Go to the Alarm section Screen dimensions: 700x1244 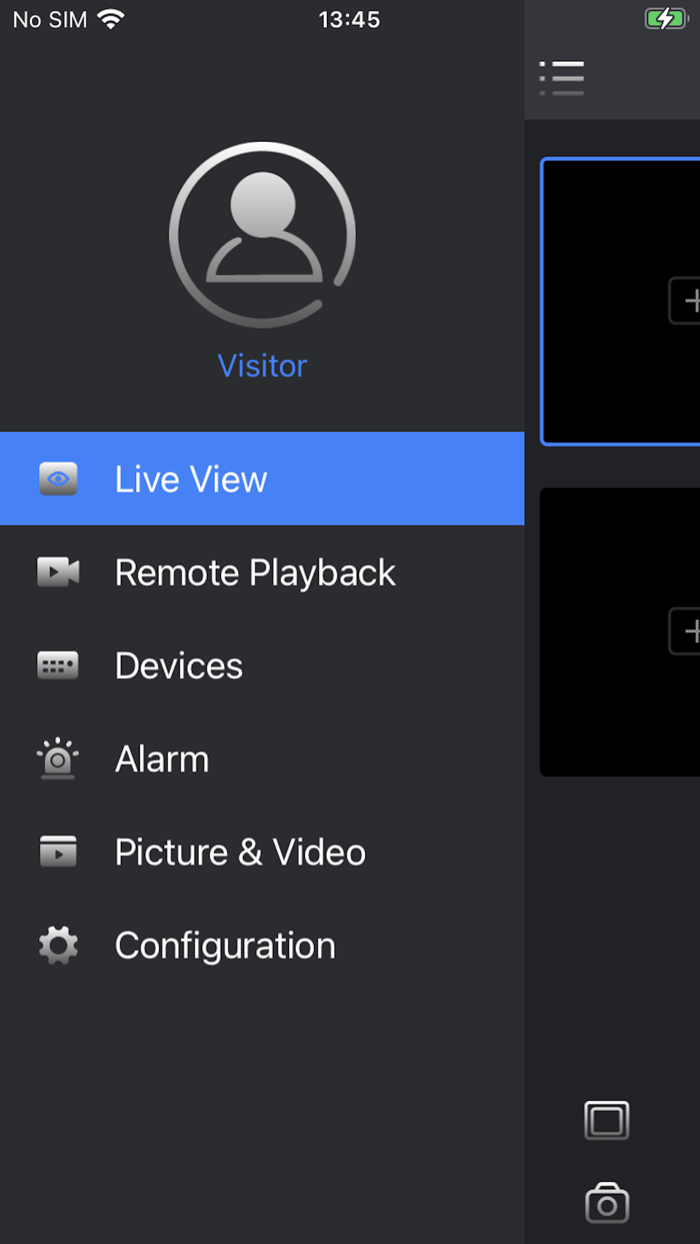click(x=161, y=758)
